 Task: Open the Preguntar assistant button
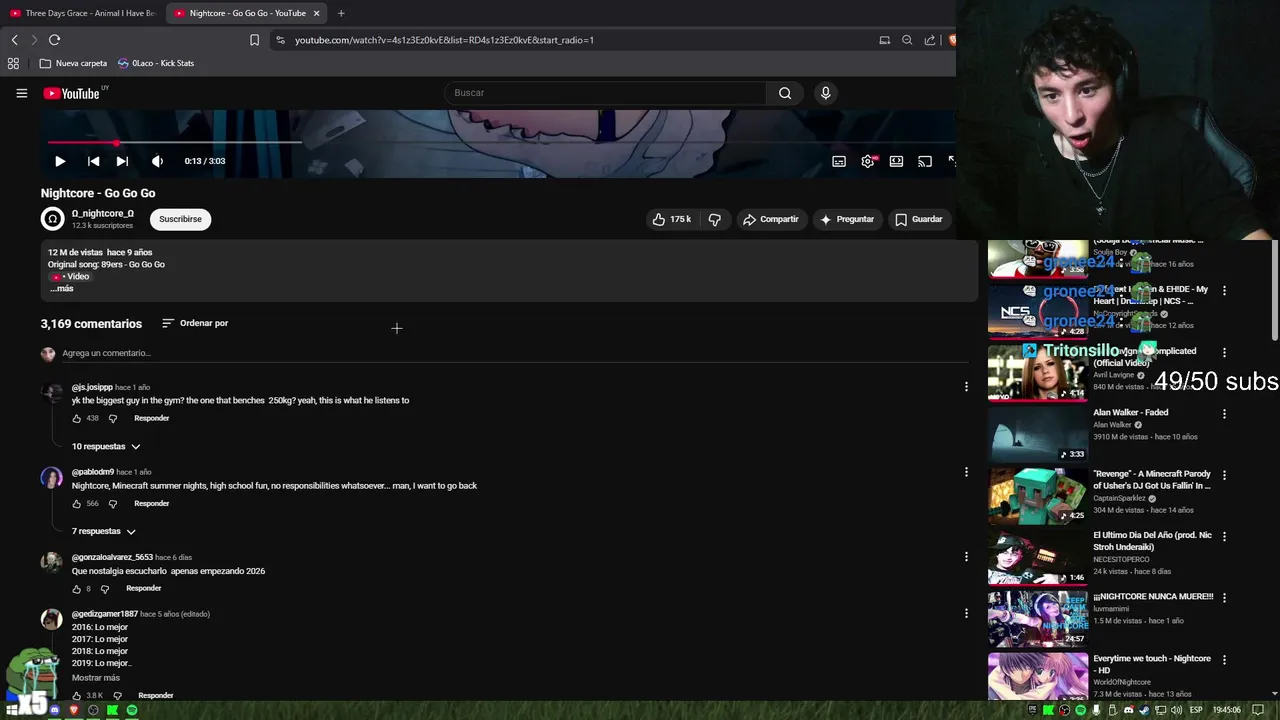point(847,219)
